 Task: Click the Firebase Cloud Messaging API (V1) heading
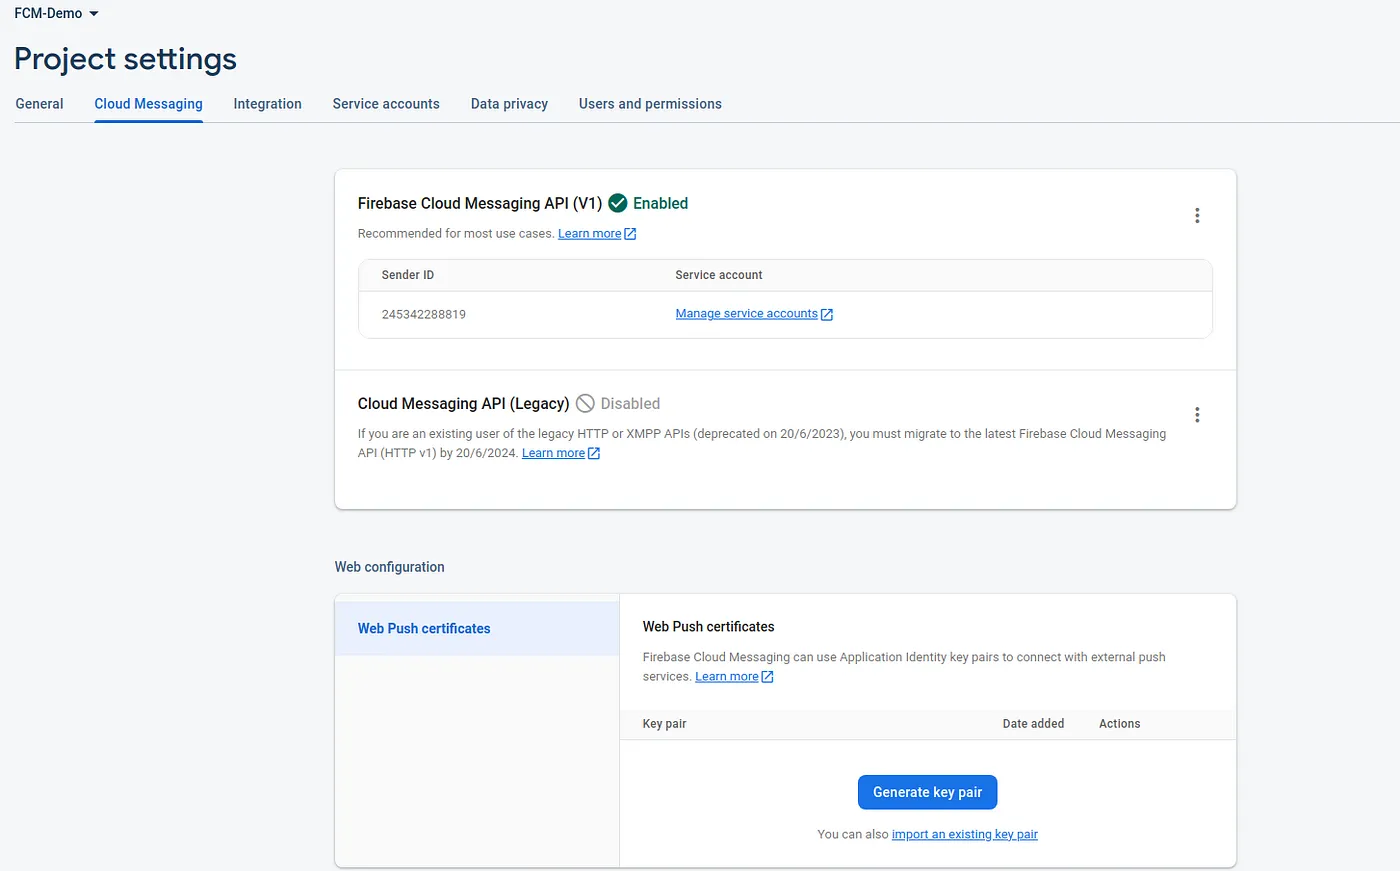click(x=480, y=203)
